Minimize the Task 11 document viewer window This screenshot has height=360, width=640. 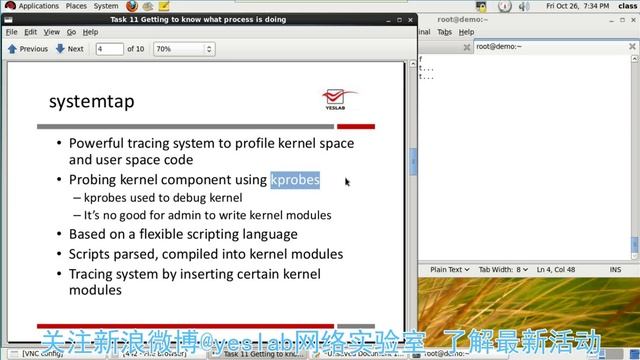tap(388, 20)
